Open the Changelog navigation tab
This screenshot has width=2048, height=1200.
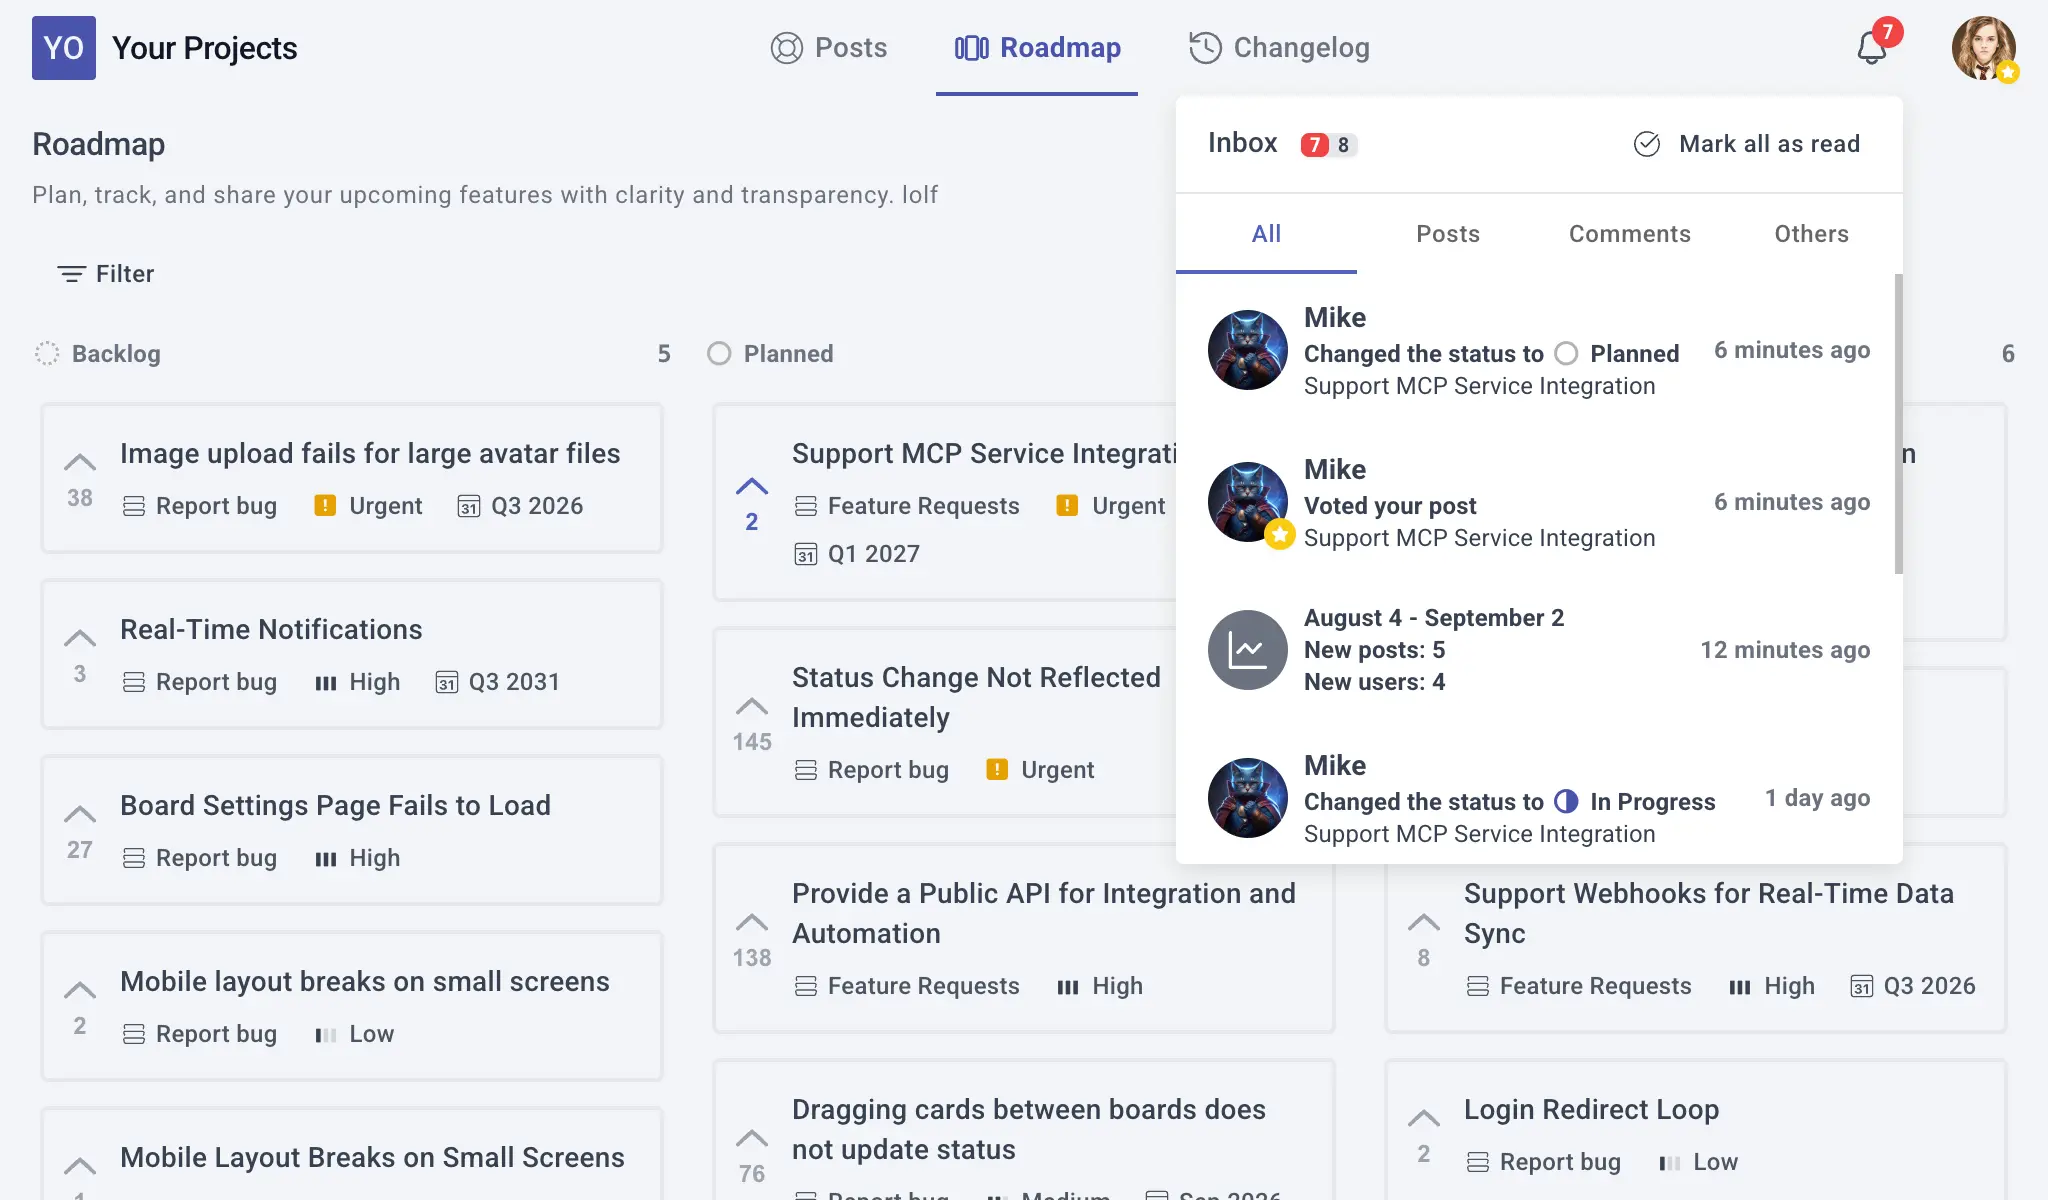click(1279, 48)
